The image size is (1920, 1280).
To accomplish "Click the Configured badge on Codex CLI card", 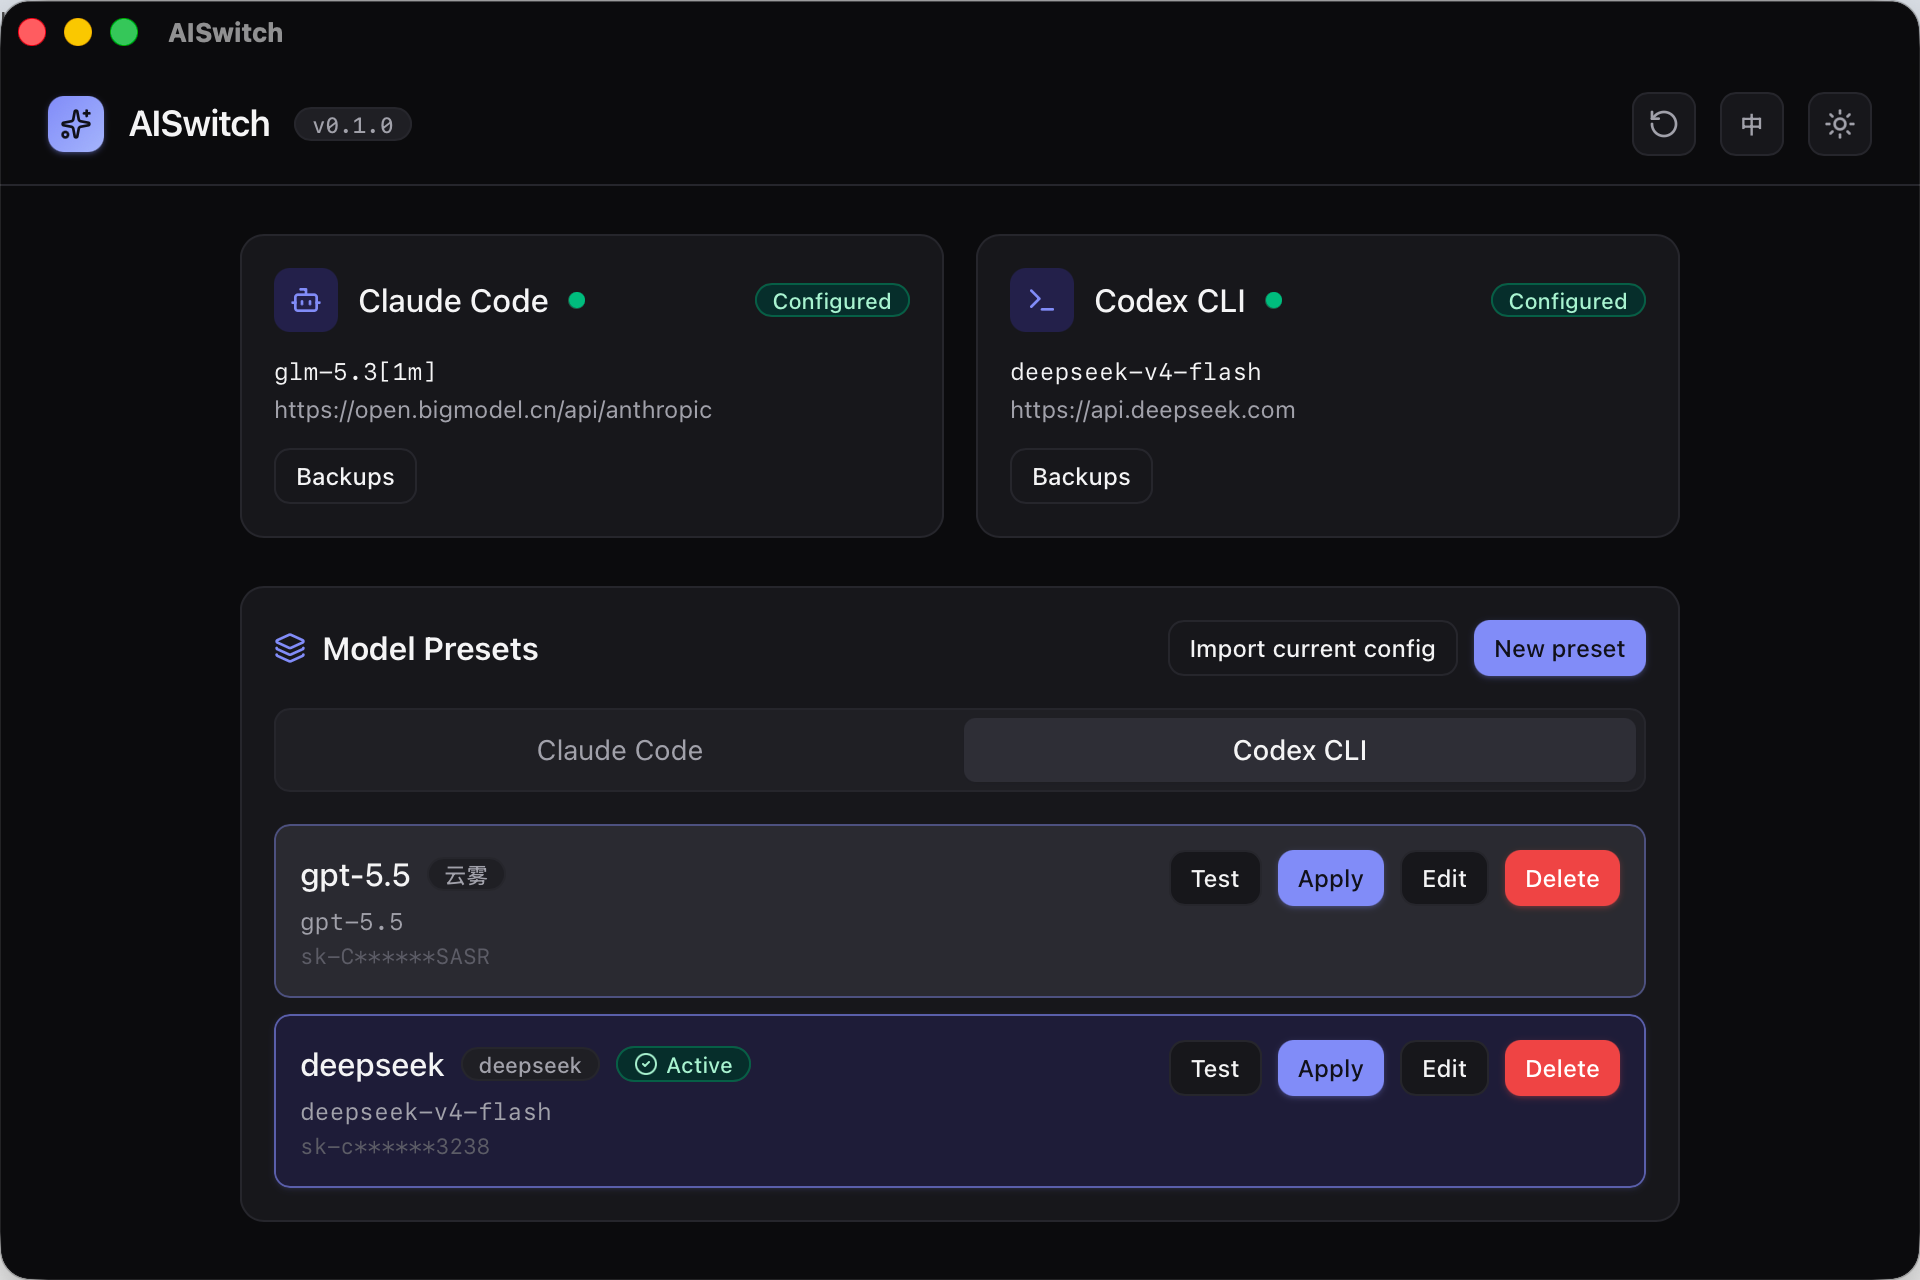I will (x=1568, y=300).
